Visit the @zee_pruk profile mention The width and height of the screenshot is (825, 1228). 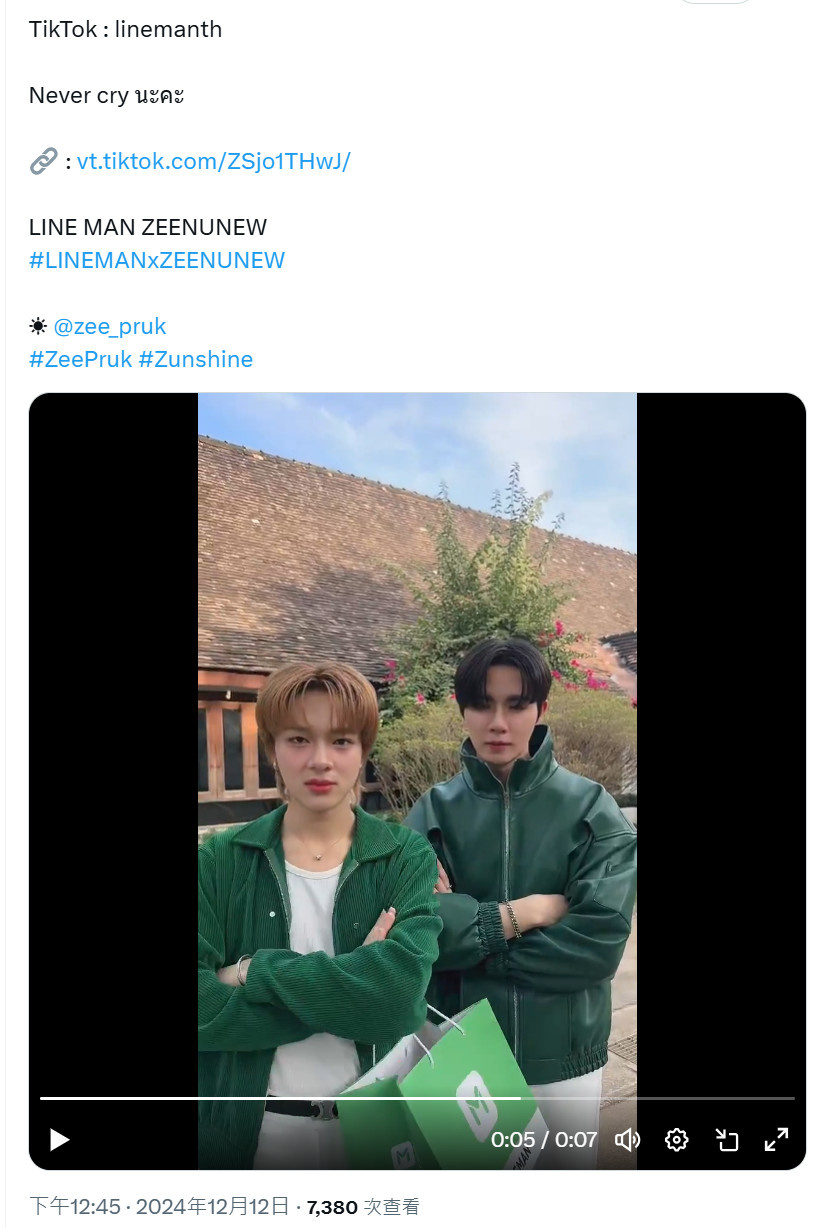click(110, 326)
